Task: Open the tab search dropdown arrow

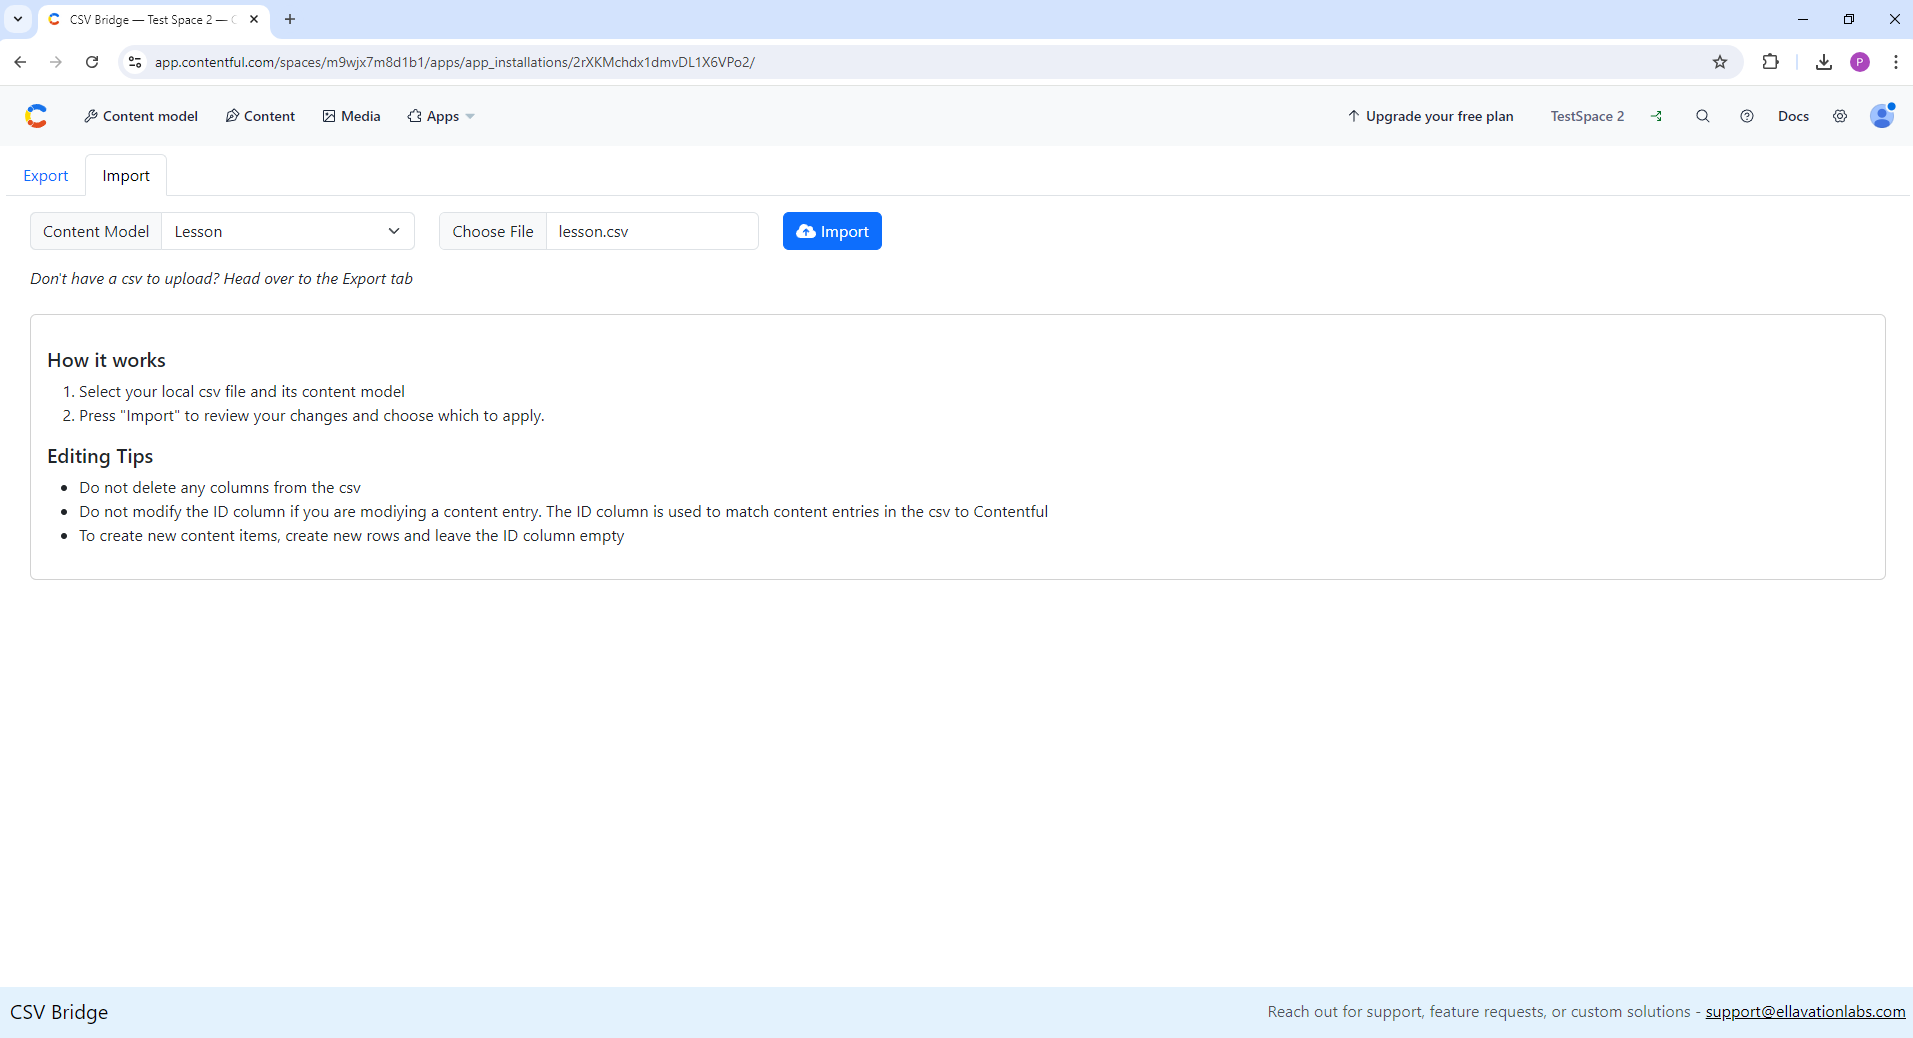Action: [18, 19]
